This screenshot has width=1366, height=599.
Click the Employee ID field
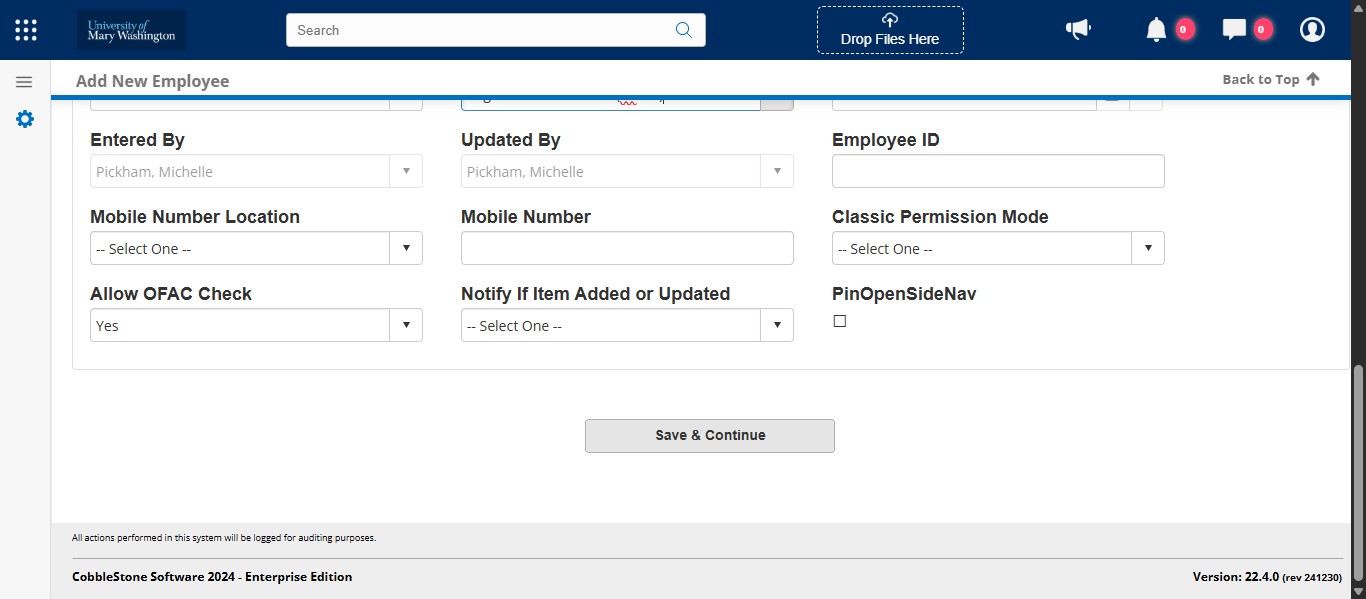[998, 171]
